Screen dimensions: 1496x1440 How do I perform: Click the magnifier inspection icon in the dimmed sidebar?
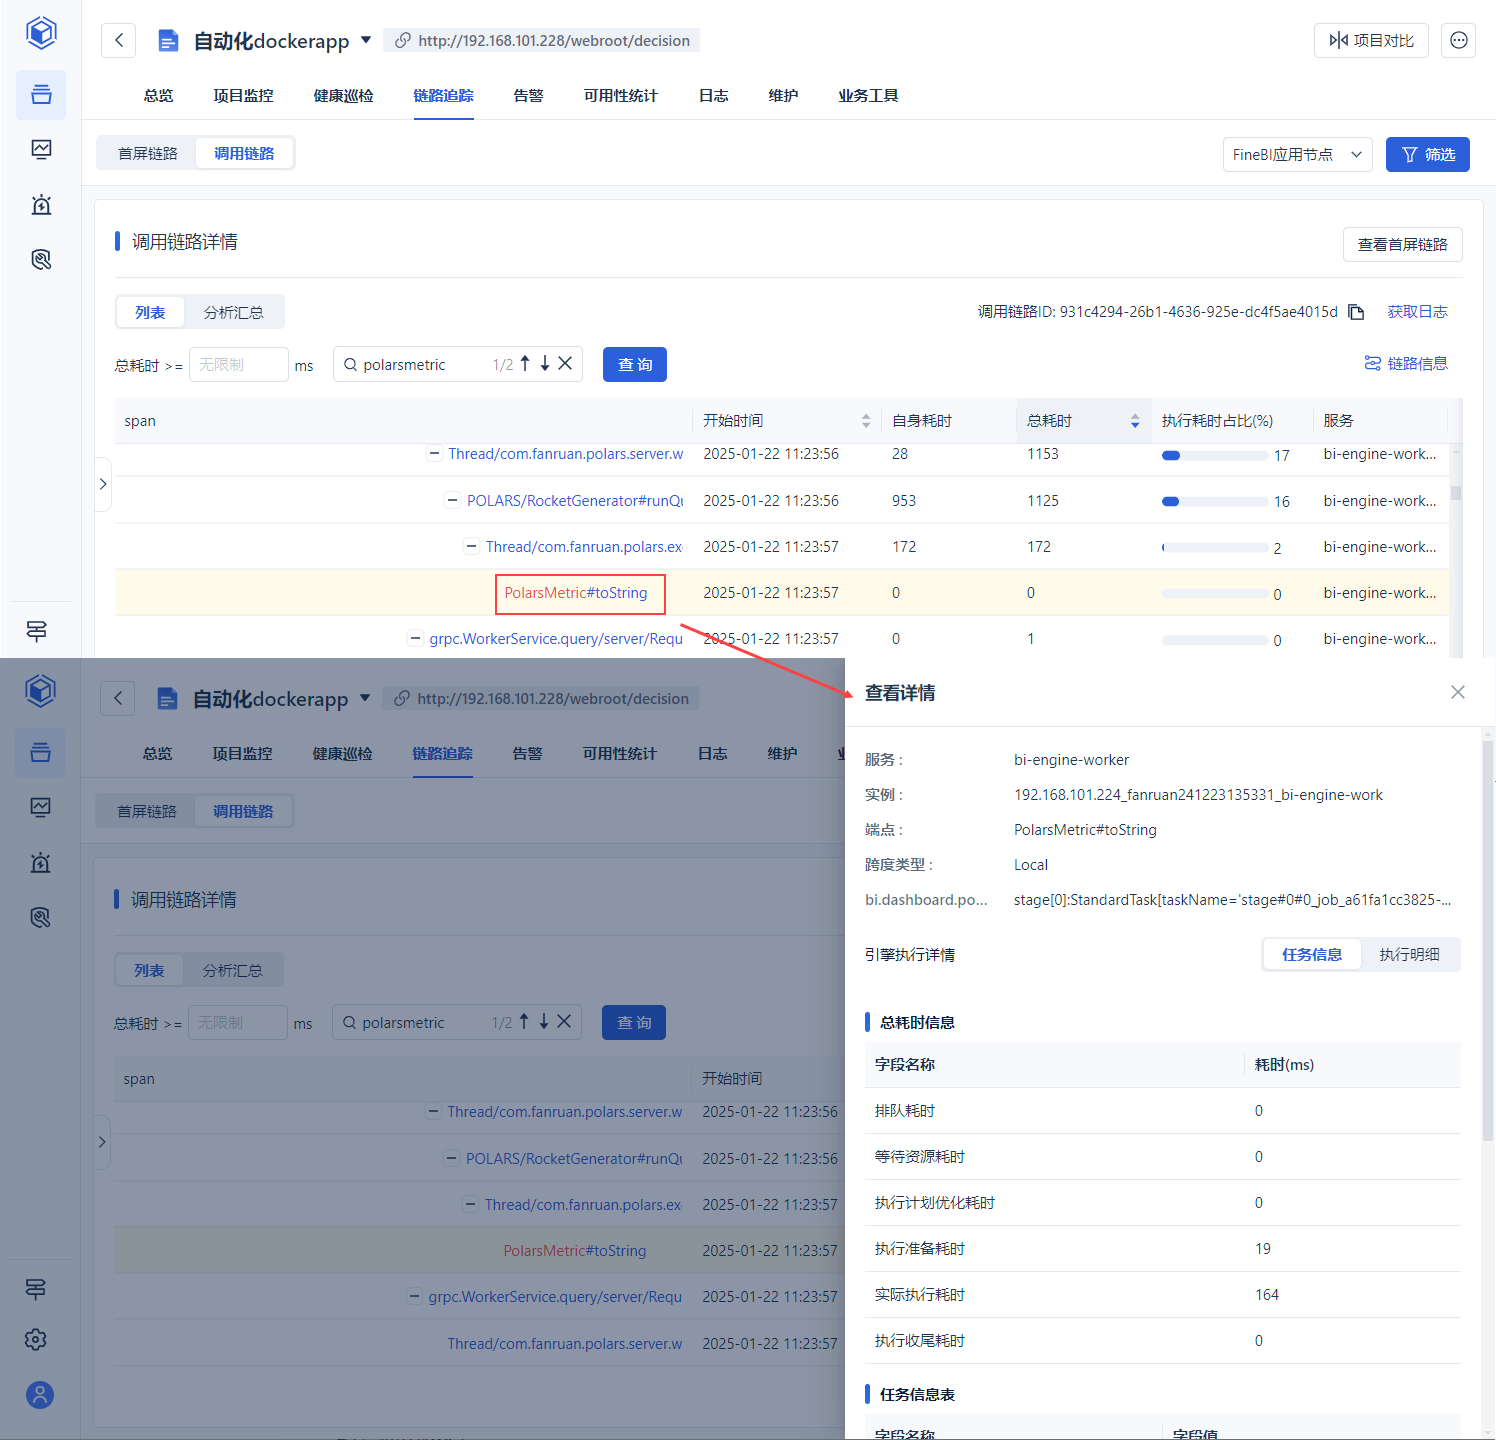click(40, 917)
